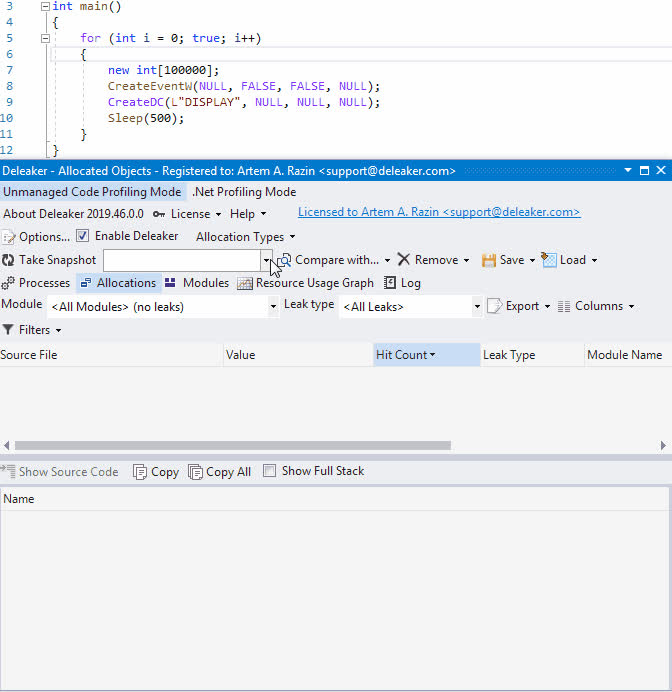Click the Load snapshot icon
672x692 pixels.
point(549,260)
